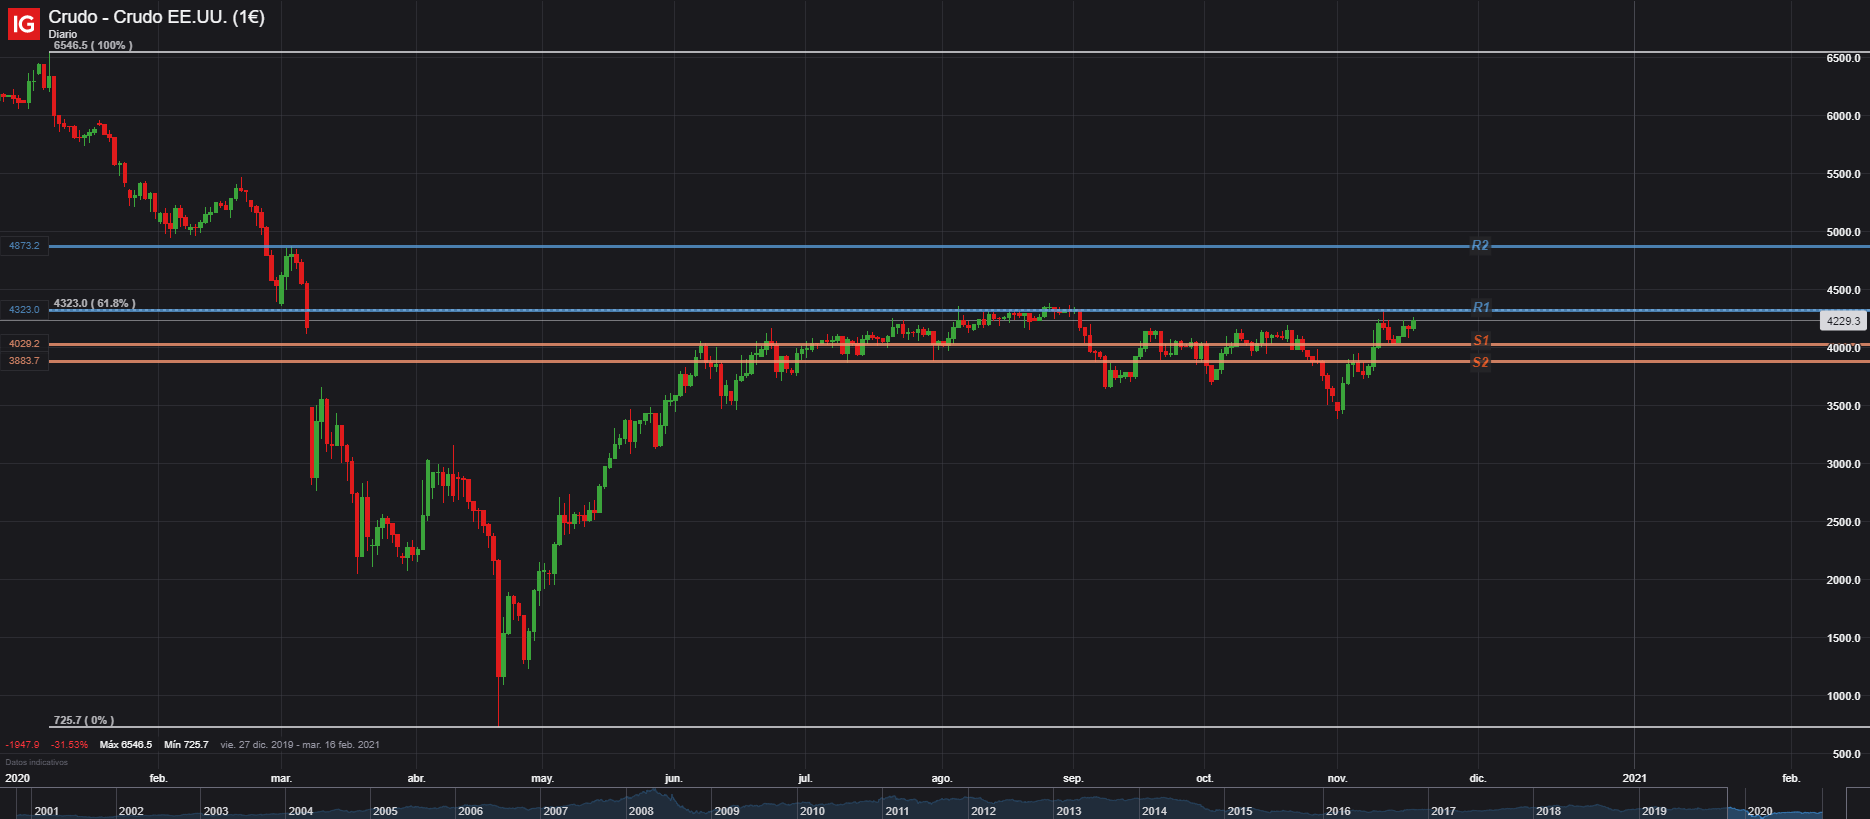The width and height of the screenshot is (1870, 819).
Task: Jump to 2019 in the bottom navigator
Action: (x=1654, y=811)
